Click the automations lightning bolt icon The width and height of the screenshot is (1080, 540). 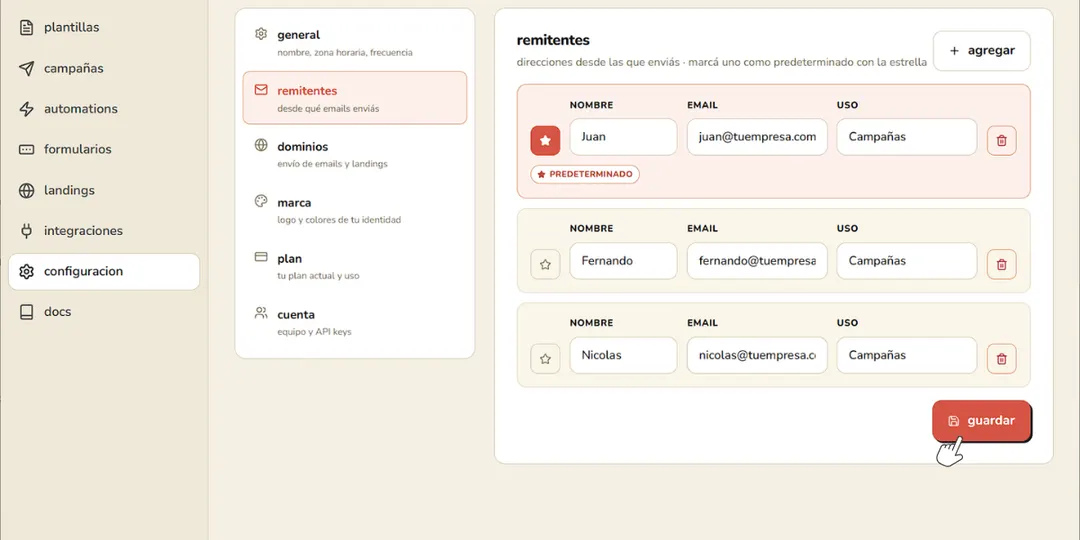[x=26, y=109]
